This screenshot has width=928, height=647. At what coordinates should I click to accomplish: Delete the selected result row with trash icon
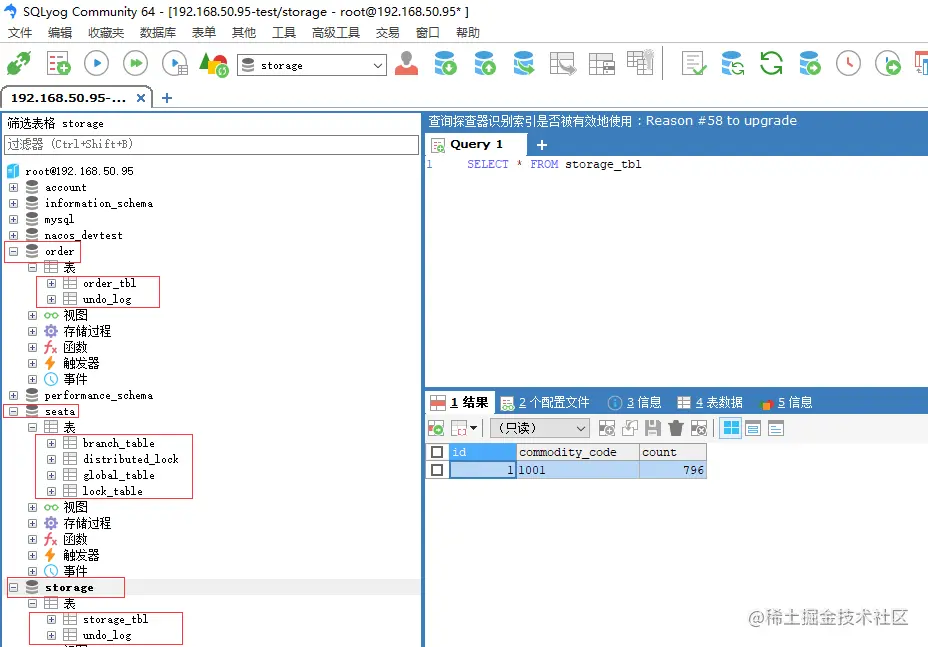point(674,428)
